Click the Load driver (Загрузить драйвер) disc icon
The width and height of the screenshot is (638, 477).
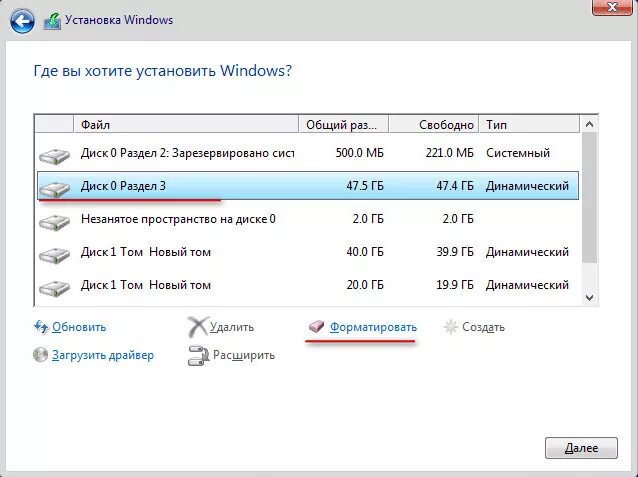tap(41, 354)
